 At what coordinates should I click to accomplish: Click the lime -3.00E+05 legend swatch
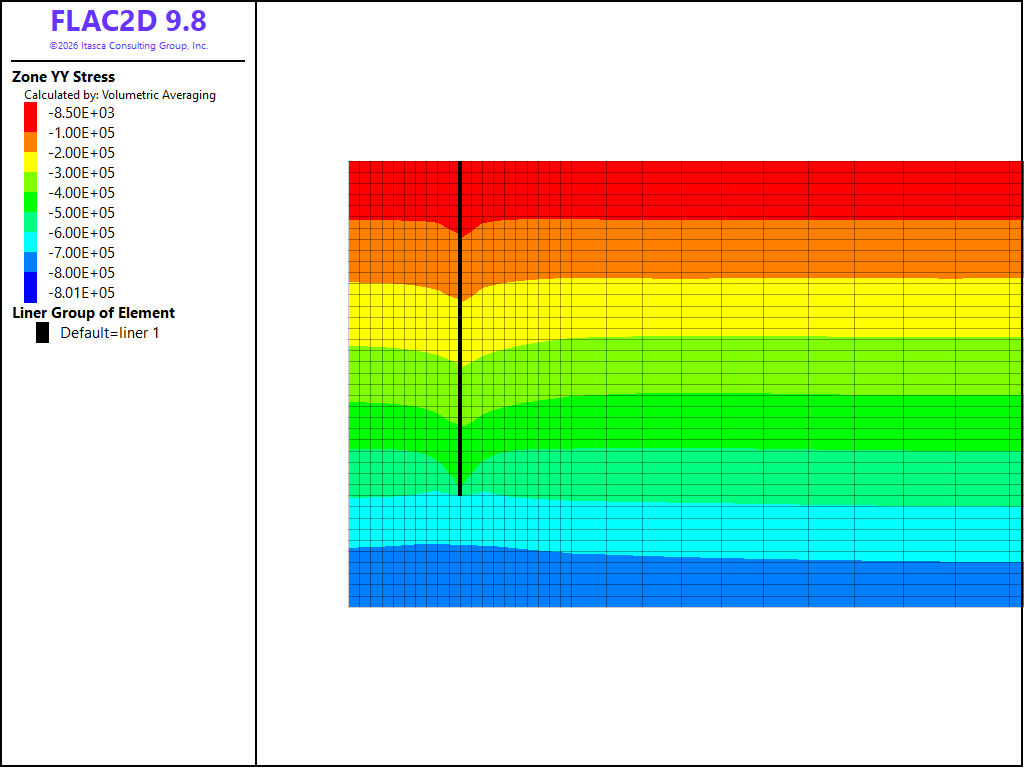tap(31, 182)
